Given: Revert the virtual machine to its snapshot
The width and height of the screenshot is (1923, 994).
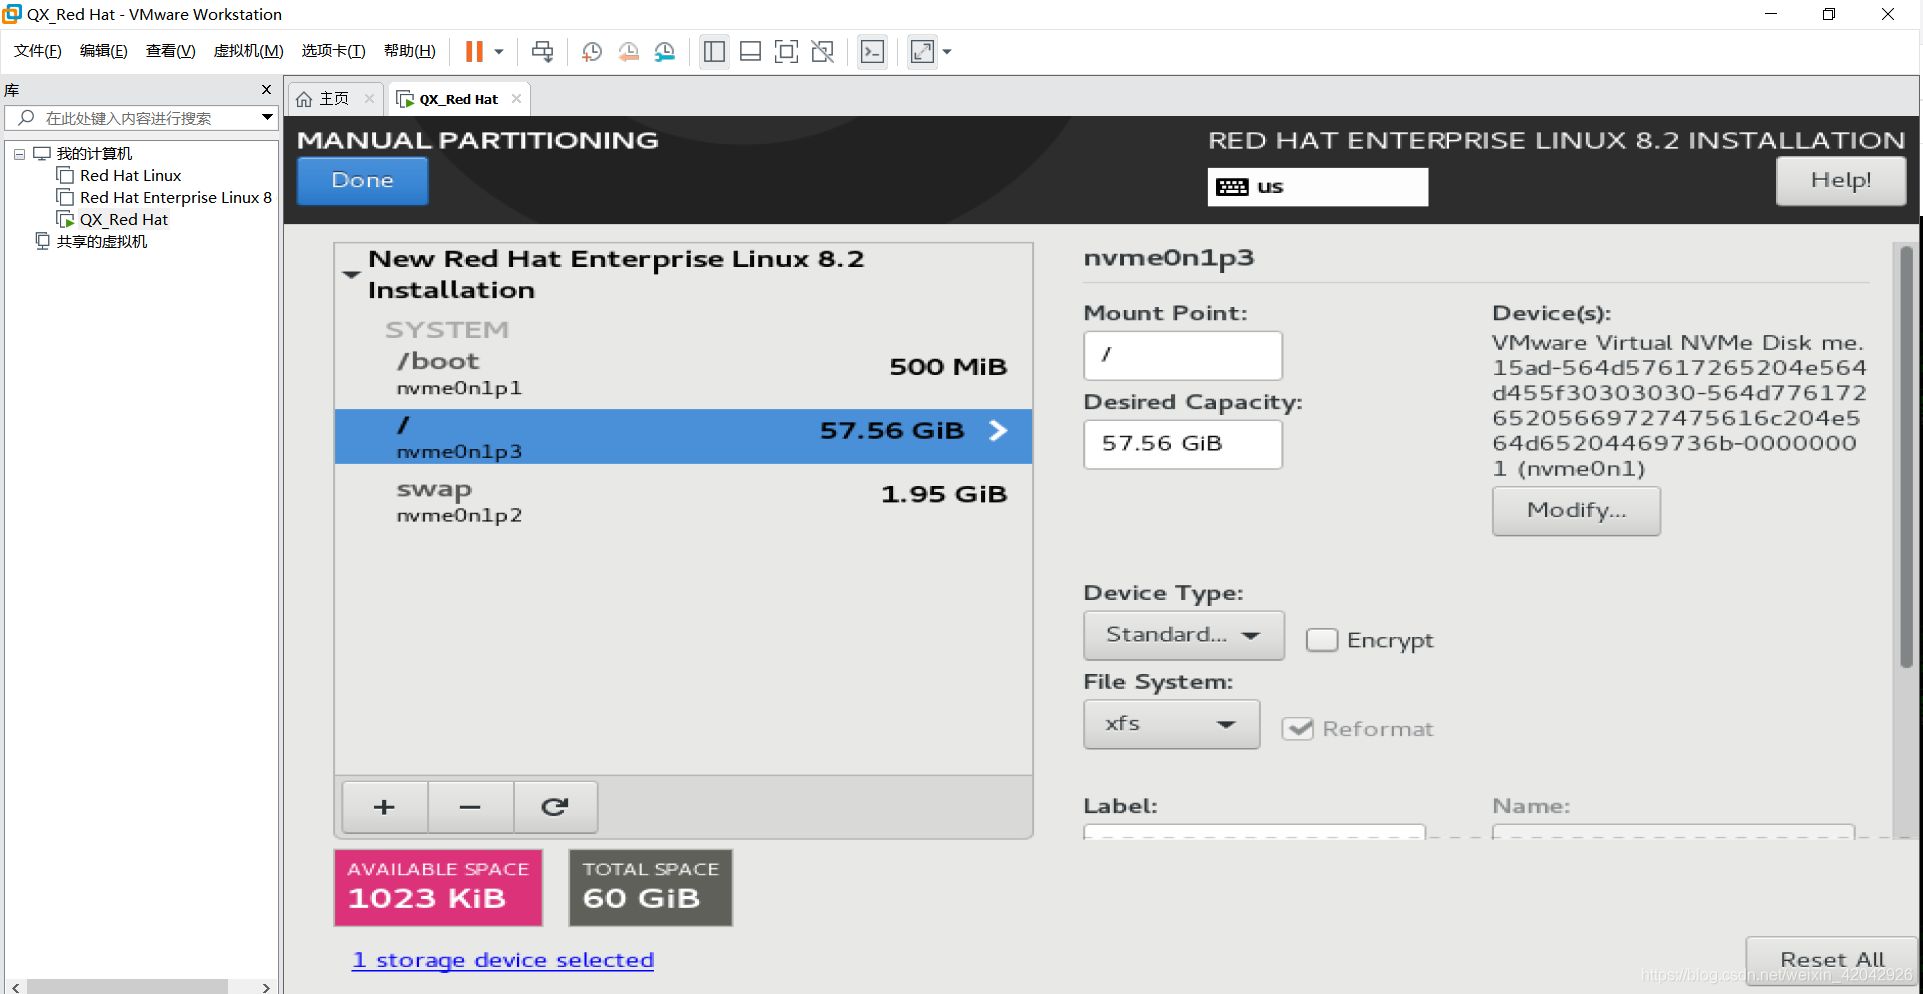Looking at the screenshot, I should pyautogui.click(x=629, y=51).
